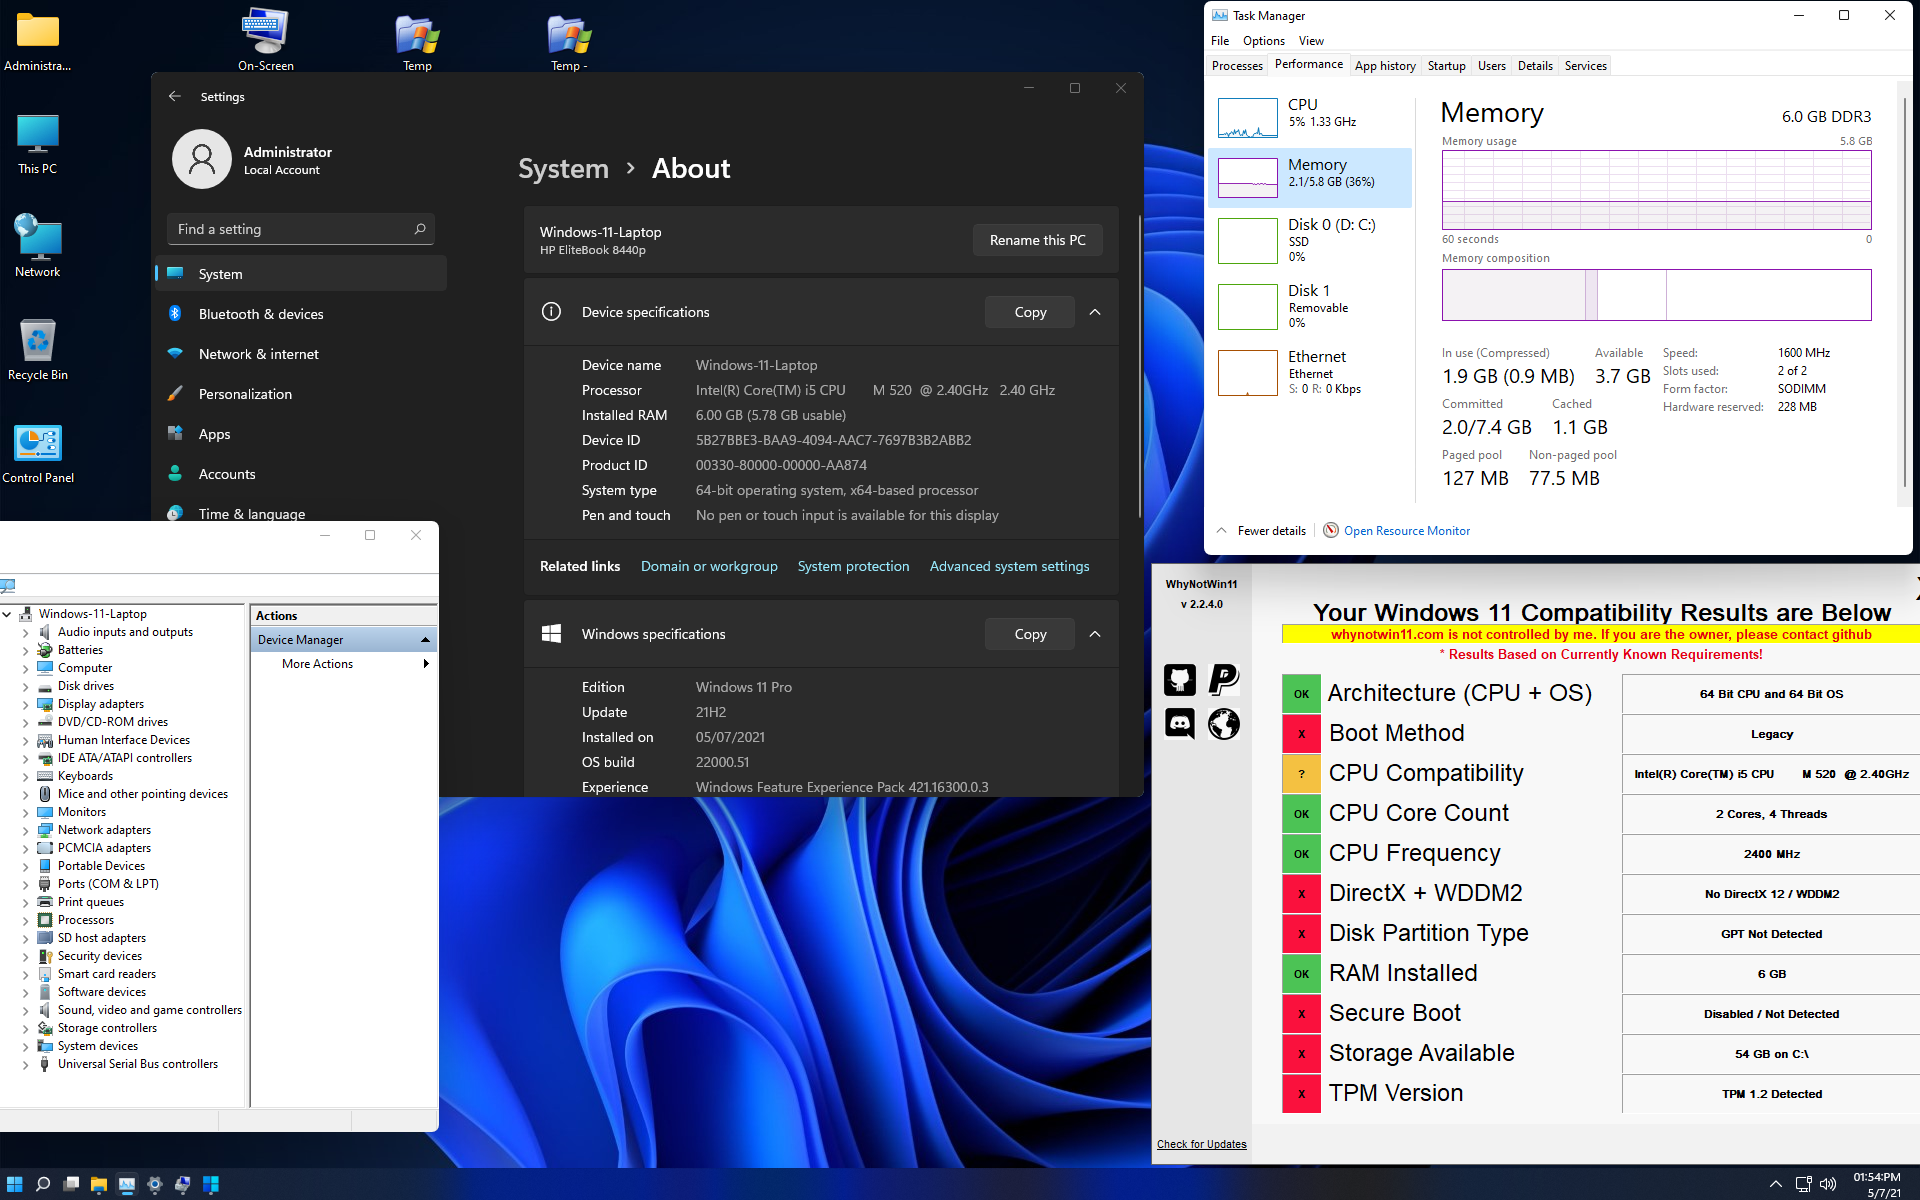Open Bluetooth & devices settings
1920x1200 pixels.
pyautogui.click(x=301, y=314)
